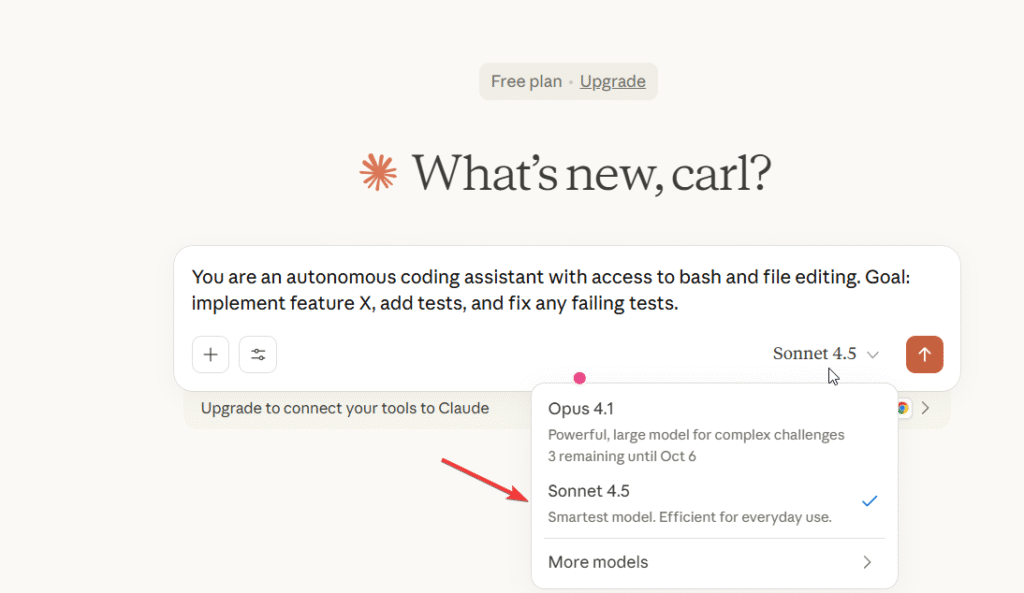1024x593 pixels.
Task: Click the Upgrade link in plan badge
Action: click(612, 82)
